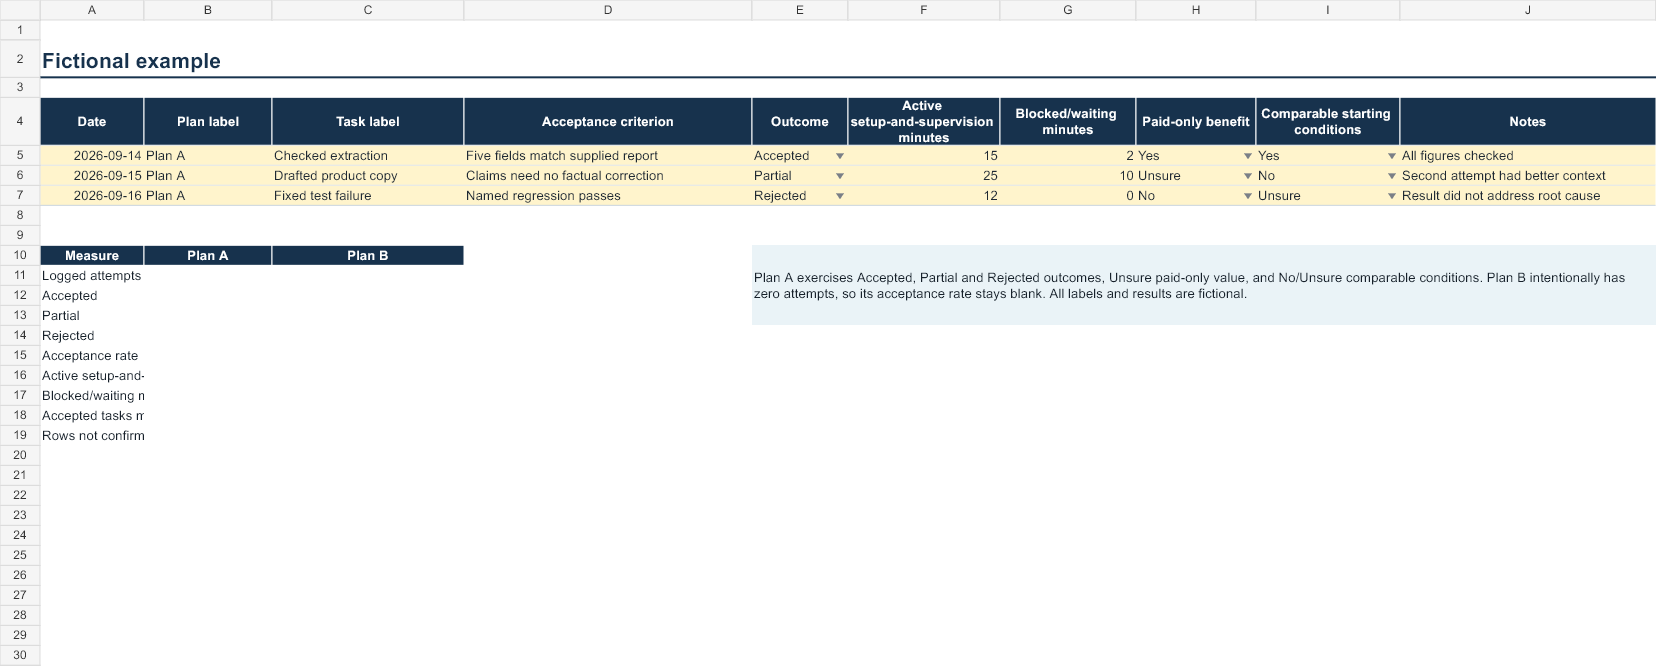Select the Rejected measure cell in summary
The image size is (1656, 666).
click(92, 336)
